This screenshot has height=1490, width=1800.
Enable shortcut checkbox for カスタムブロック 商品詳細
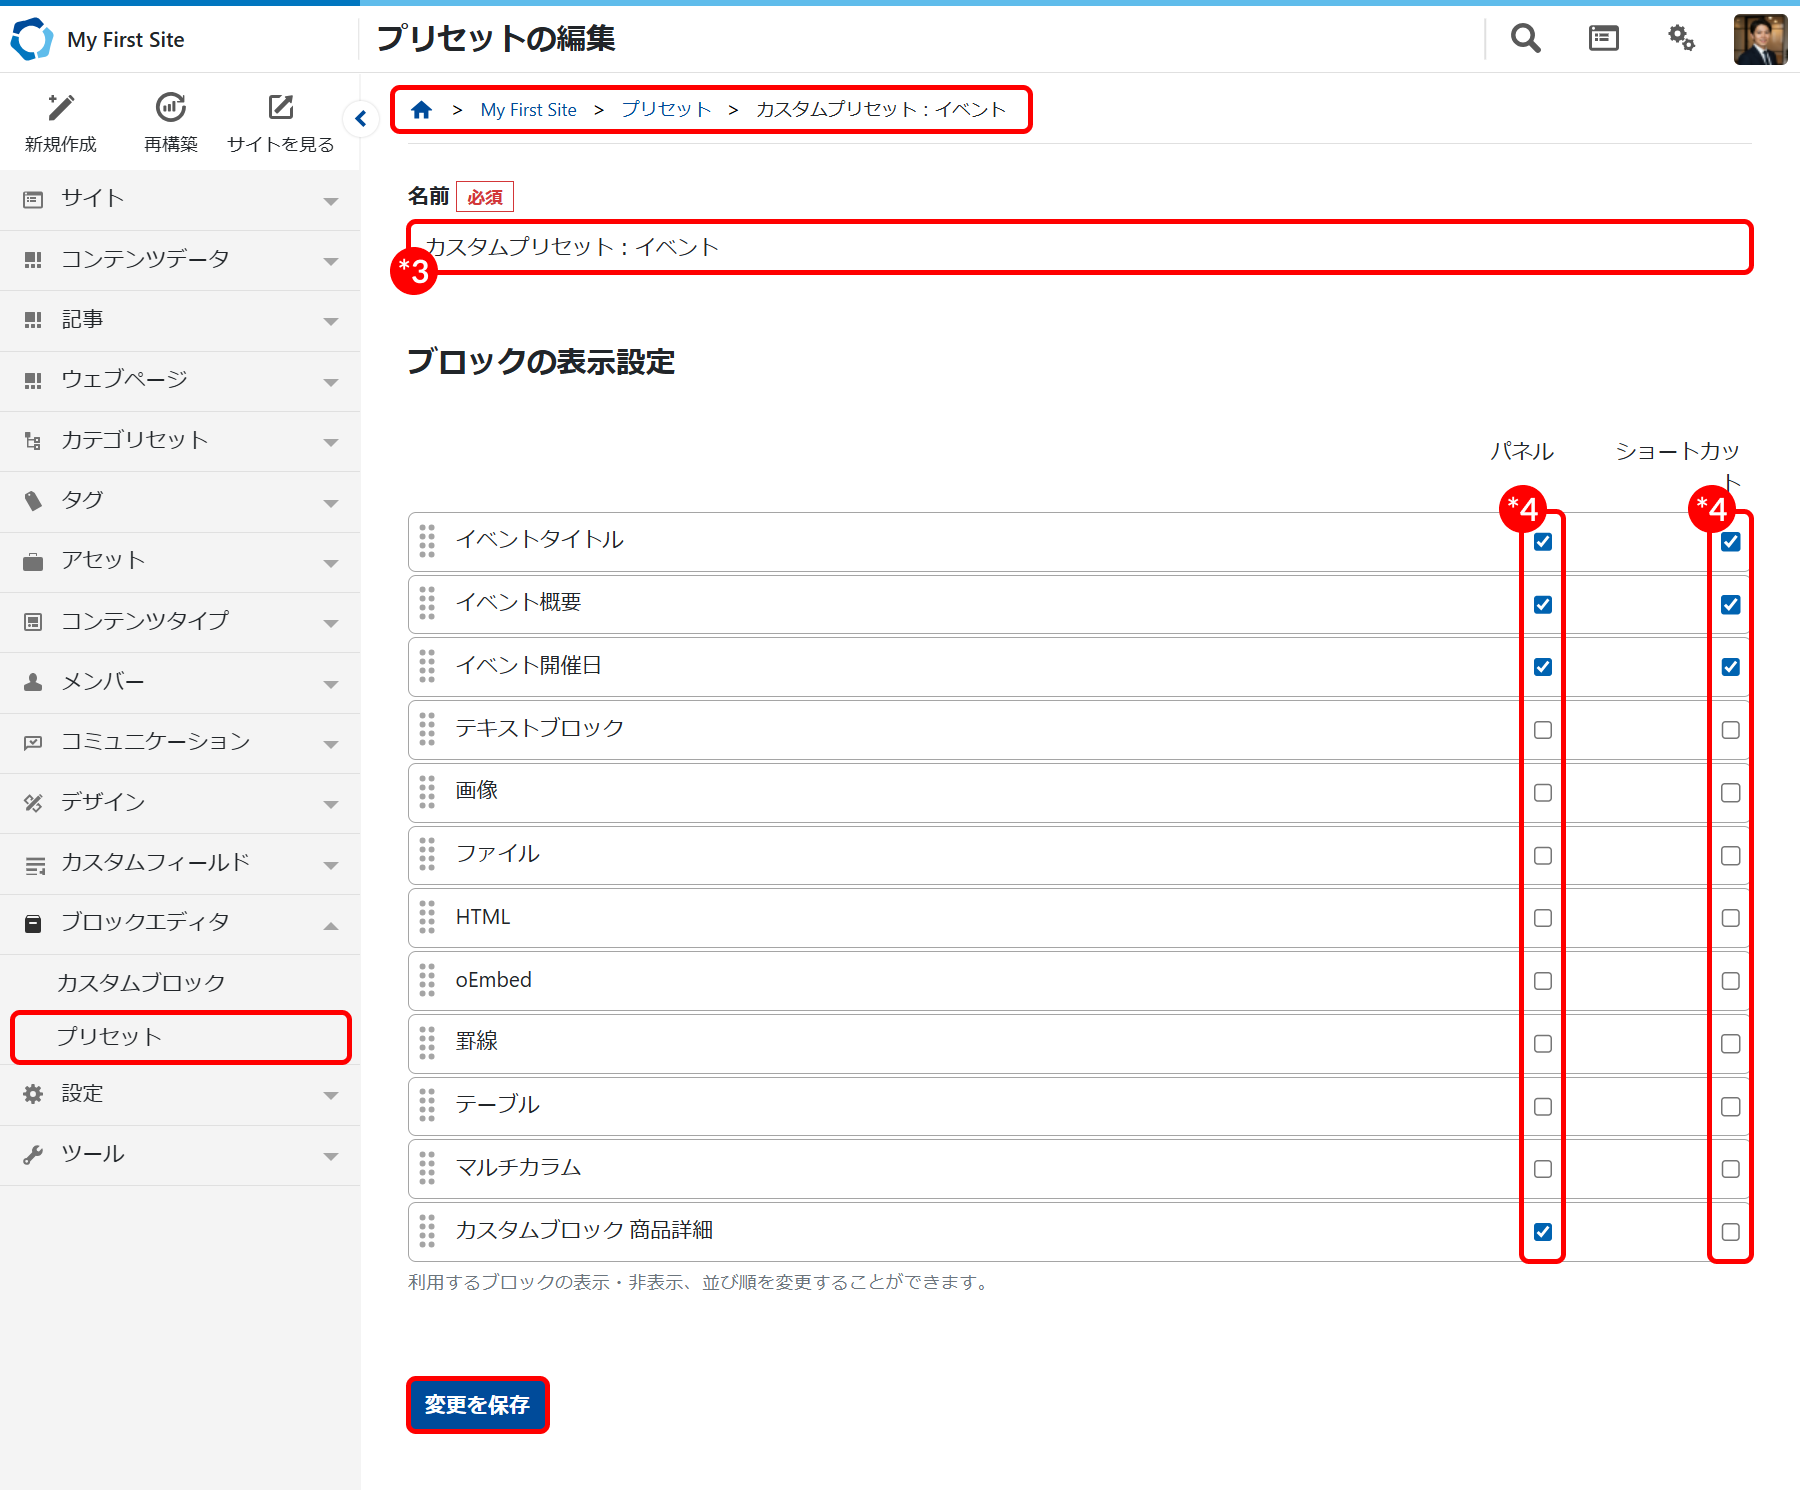point(1730,1232)
